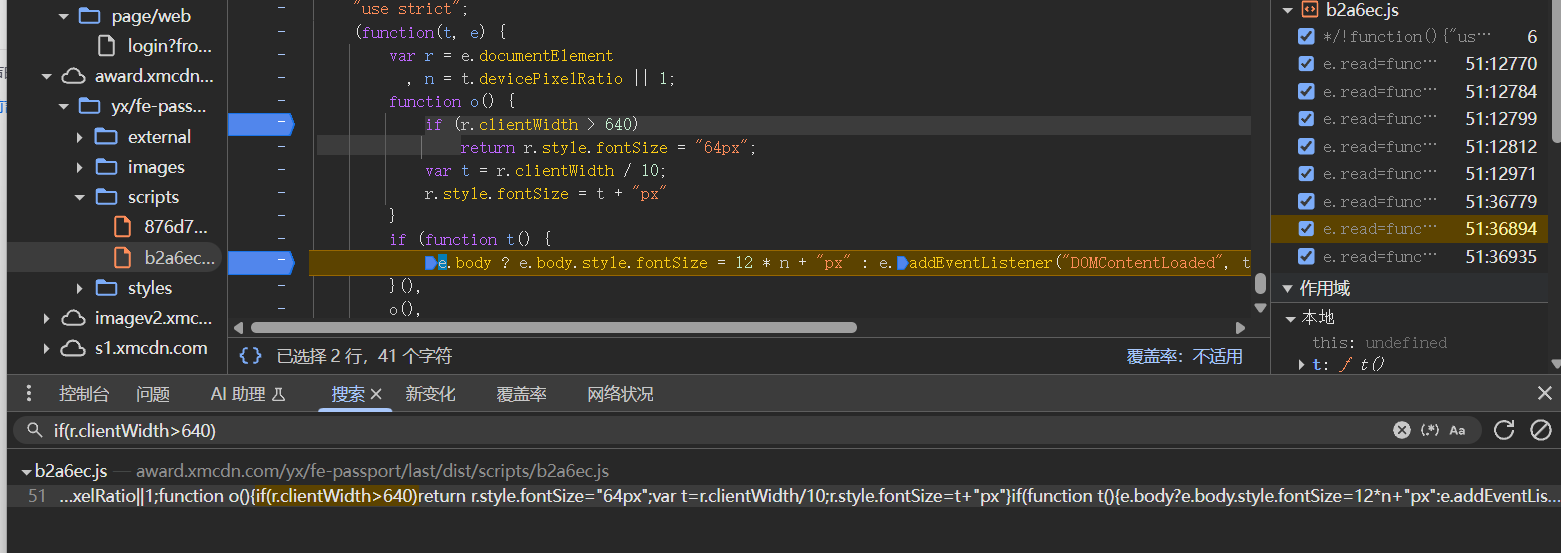Close the 搜索 tab

(x=377, y=394)
